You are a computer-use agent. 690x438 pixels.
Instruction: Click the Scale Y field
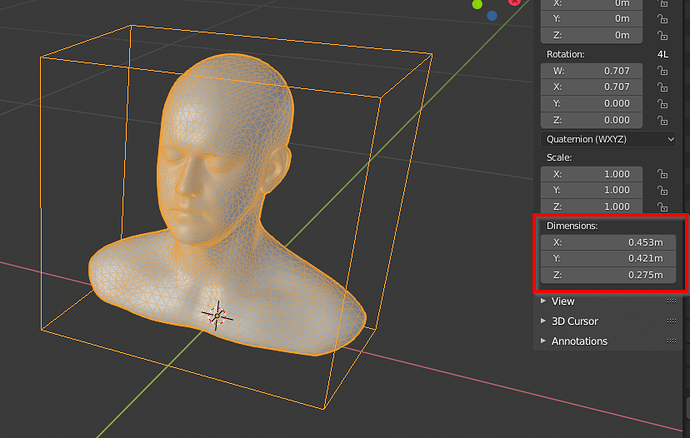pos(591,190)
